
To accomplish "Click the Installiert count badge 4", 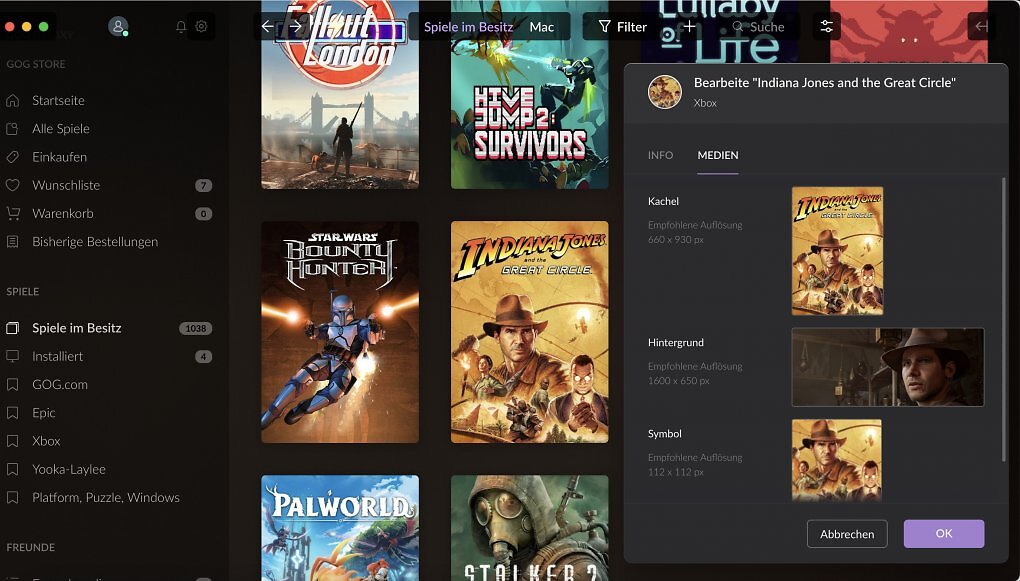I will [x=204, y=357].
